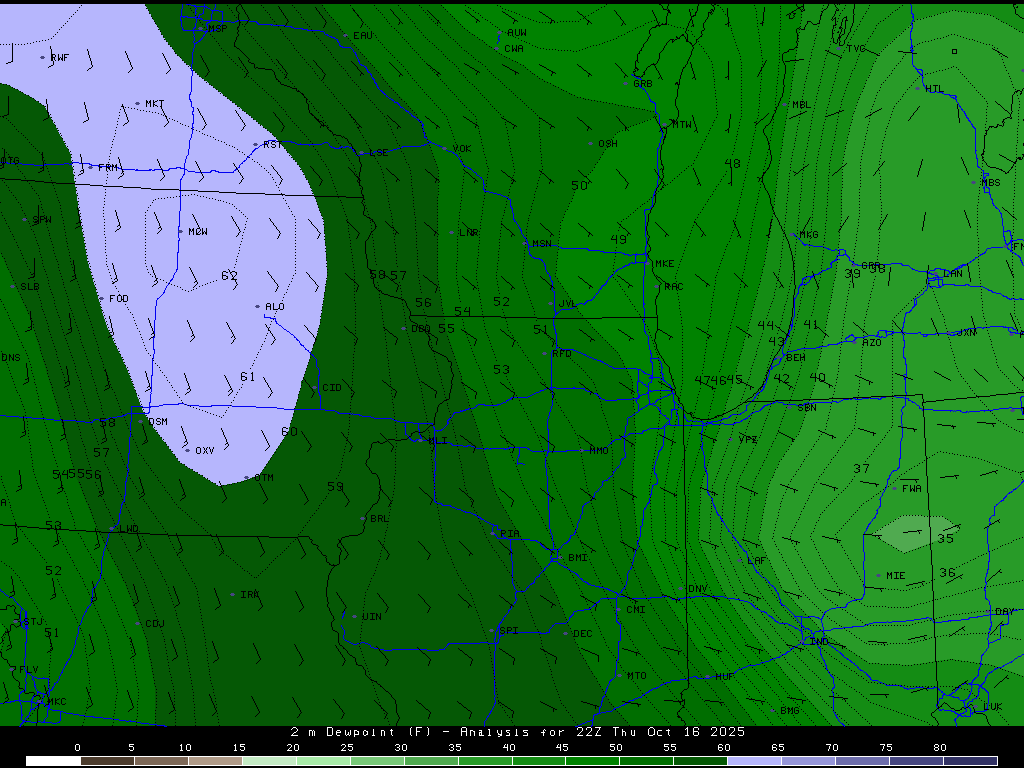Click the 62 dewpoint contour value
The image size is (1024, 768).
pos(229,276)
